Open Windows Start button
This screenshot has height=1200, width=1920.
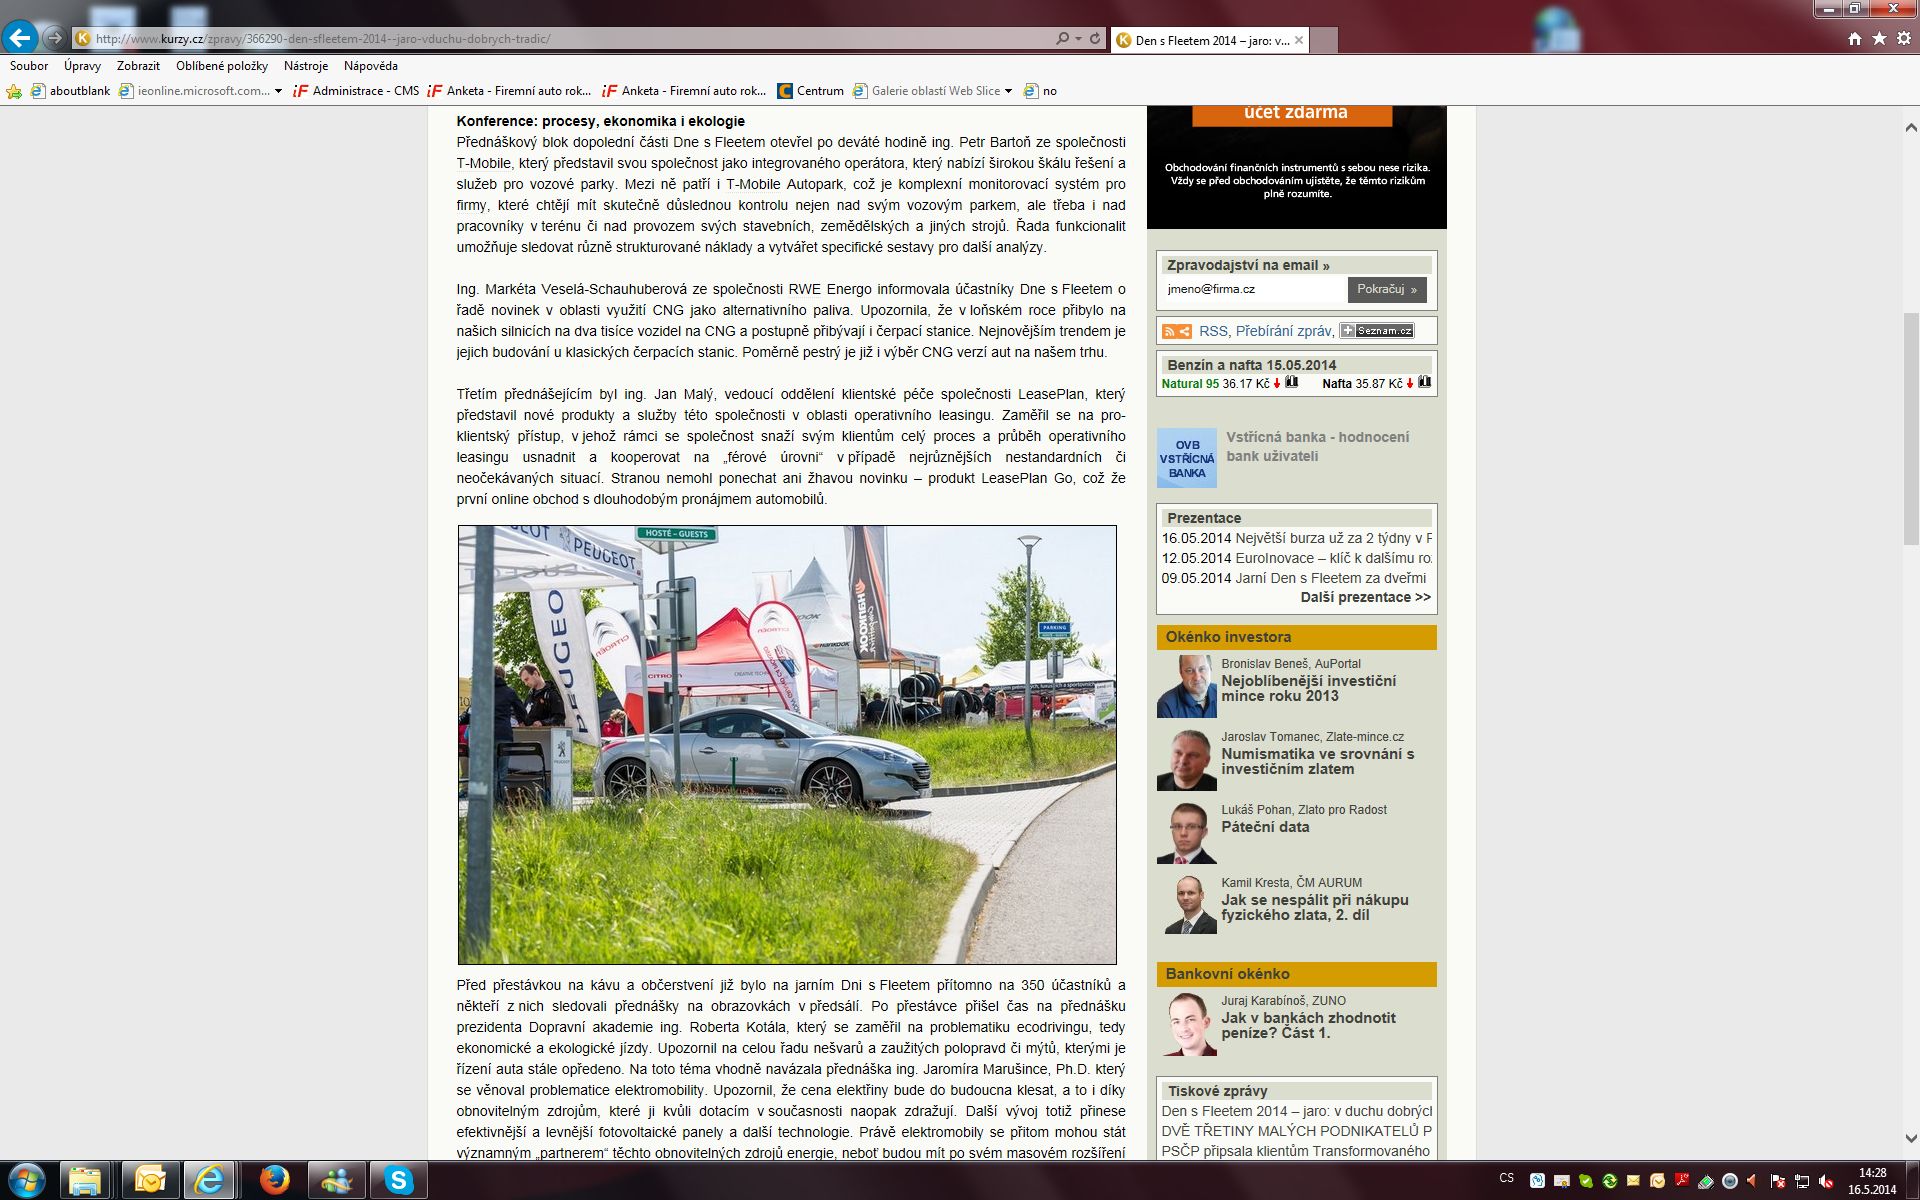pos(25,1181)
